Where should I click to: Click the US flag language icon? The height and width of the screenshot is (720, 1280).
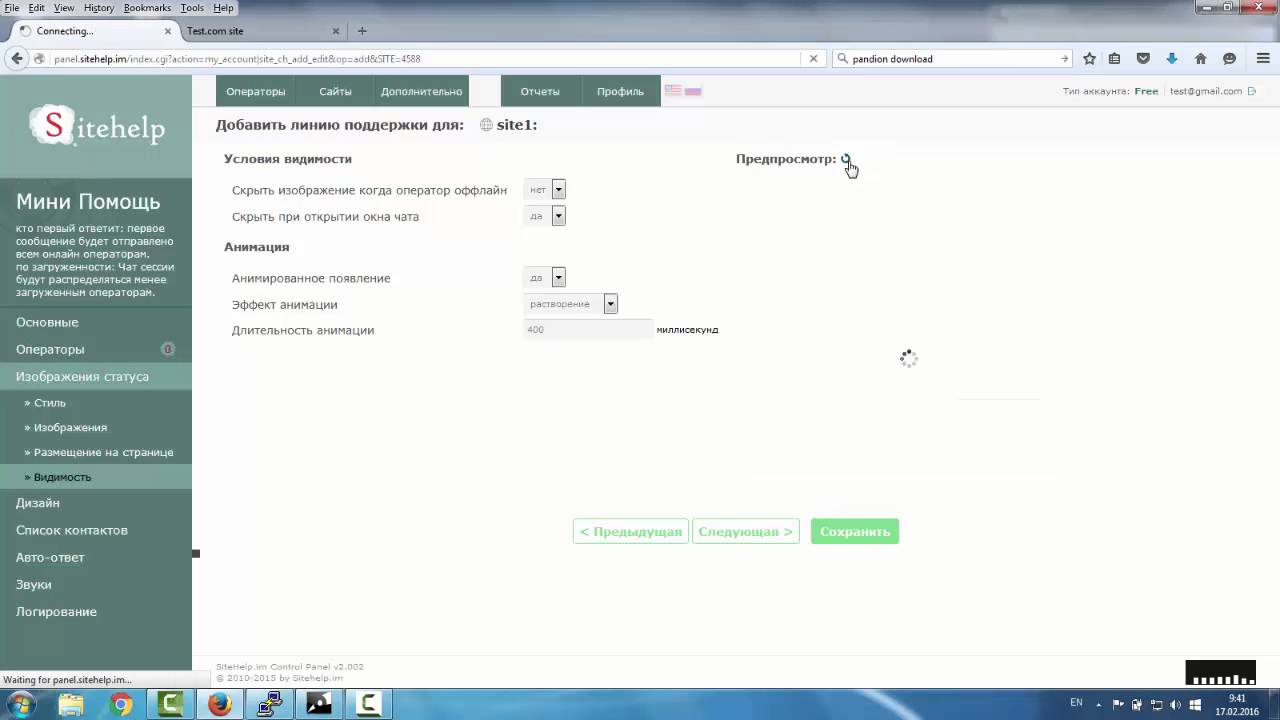(672, 90)
